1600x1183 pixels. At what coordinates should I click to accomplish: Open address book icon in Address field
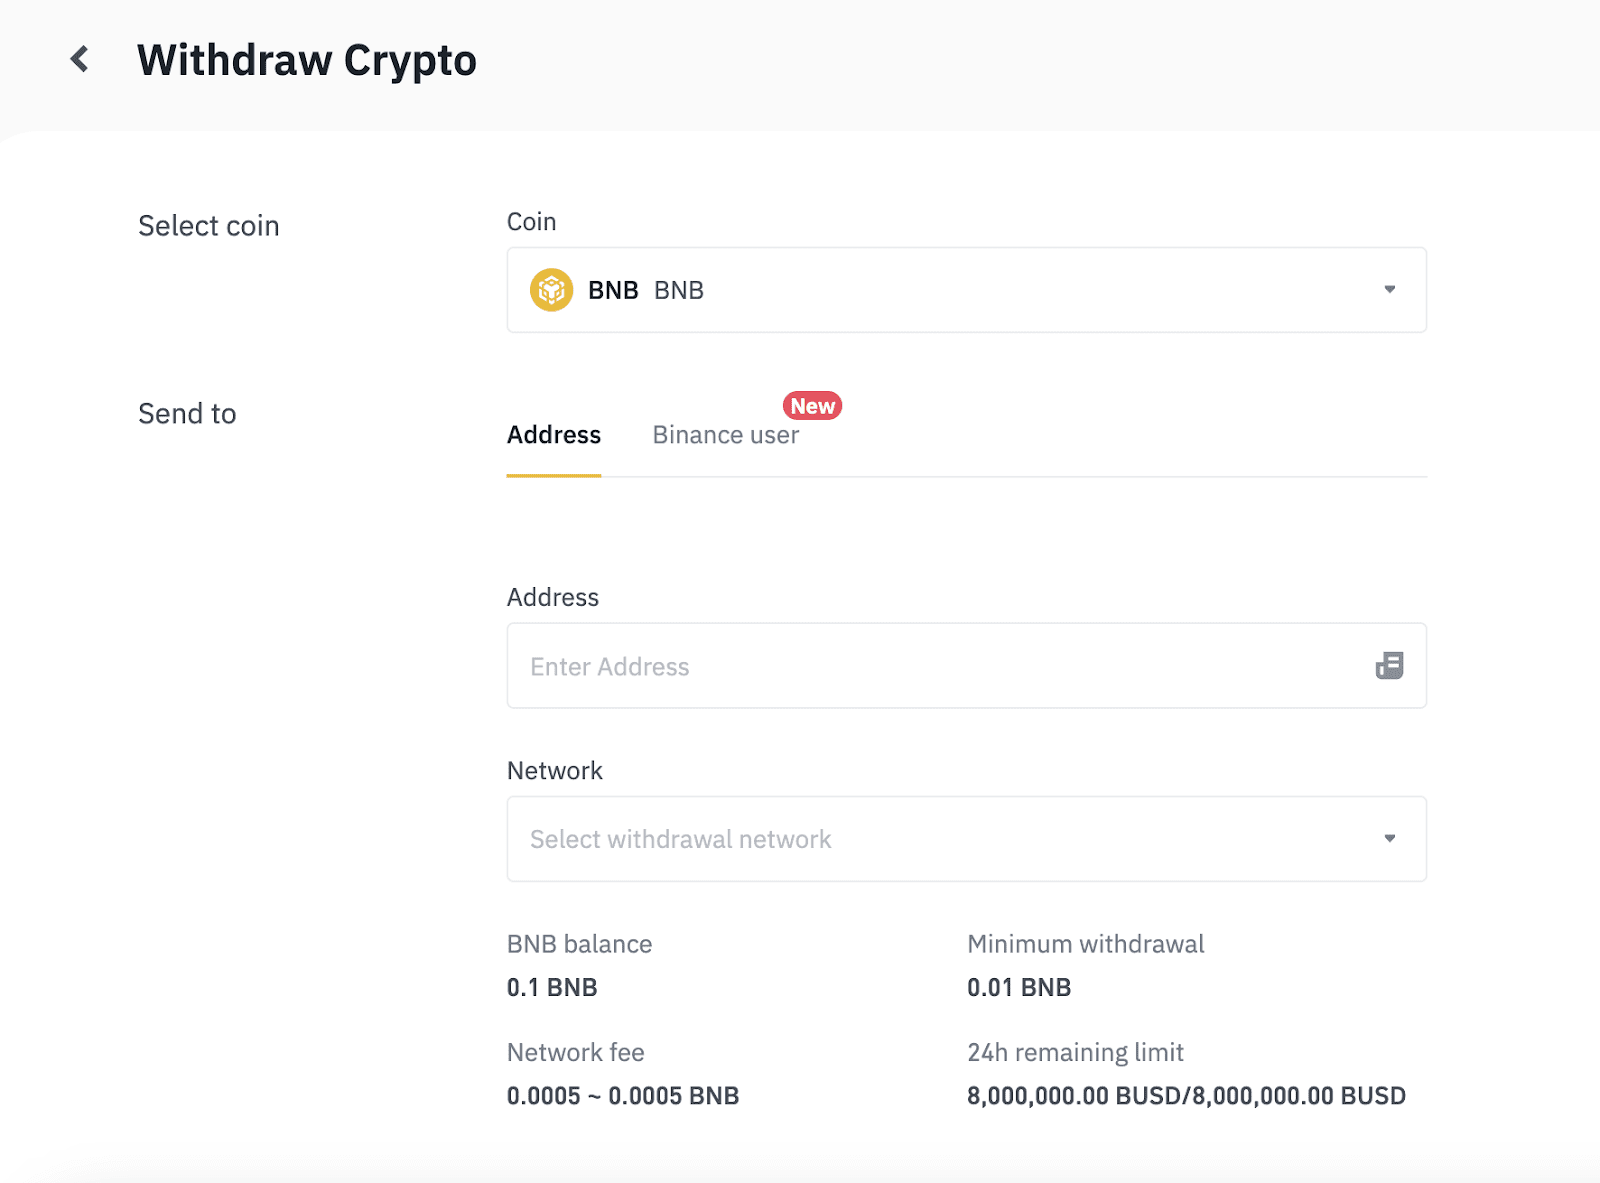1389,666
